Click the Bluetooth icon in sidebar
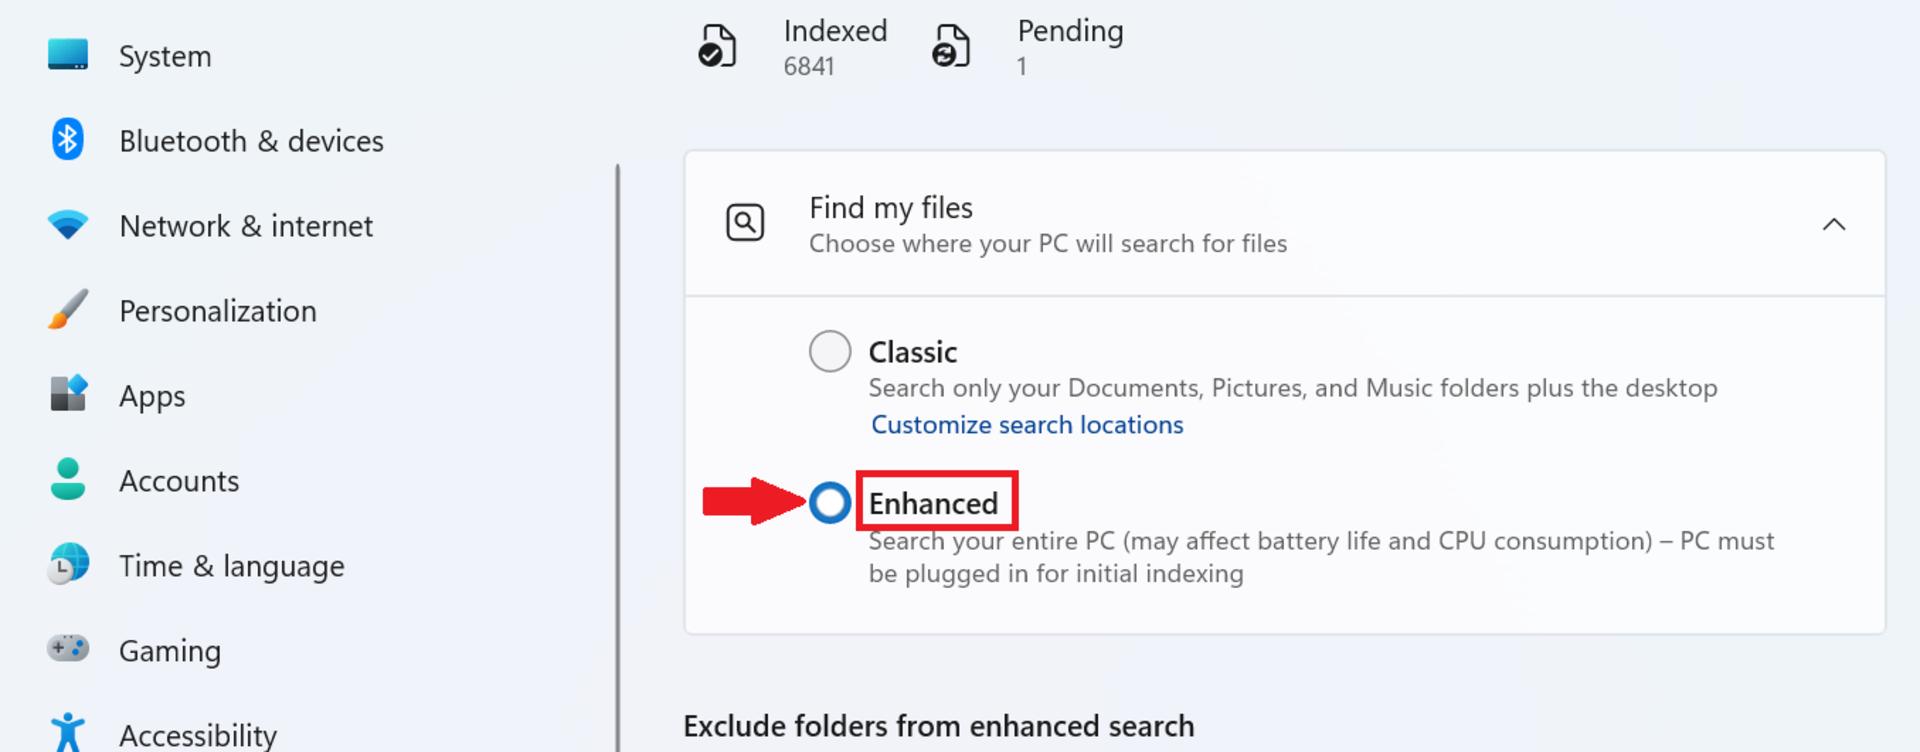Image resolution: width=1920 pixels, height=752 pixels. [68, 140]
